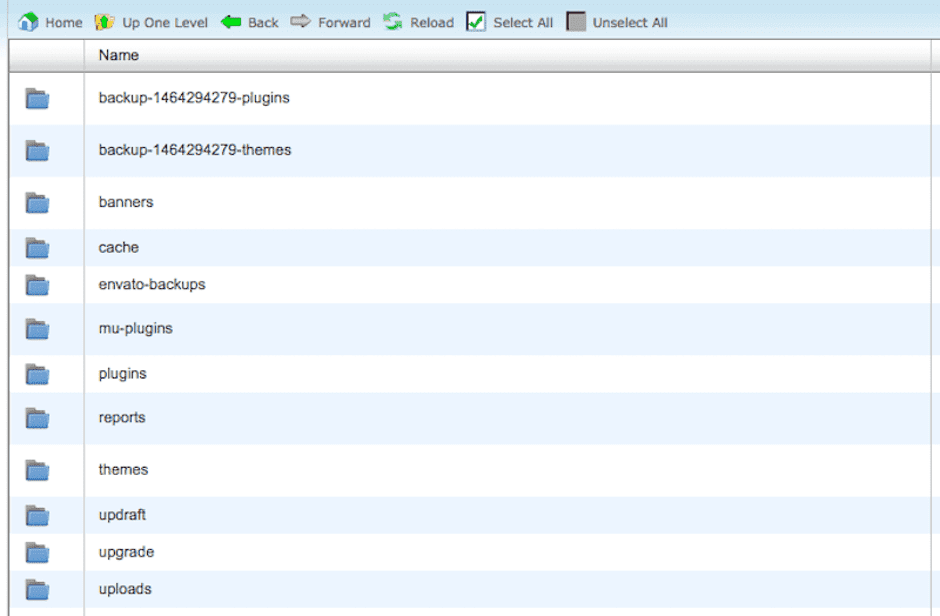Select the updraft folder name

tap(122, 515)
